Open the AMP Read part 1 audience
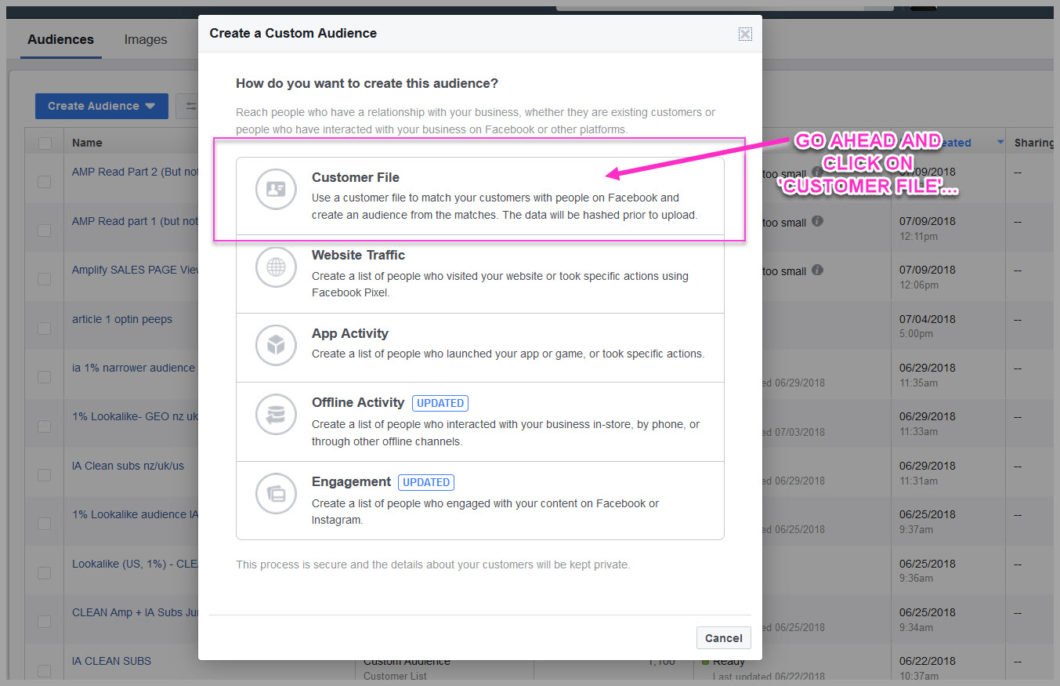This screenshot has width=1060, height=686. [135, 221]
